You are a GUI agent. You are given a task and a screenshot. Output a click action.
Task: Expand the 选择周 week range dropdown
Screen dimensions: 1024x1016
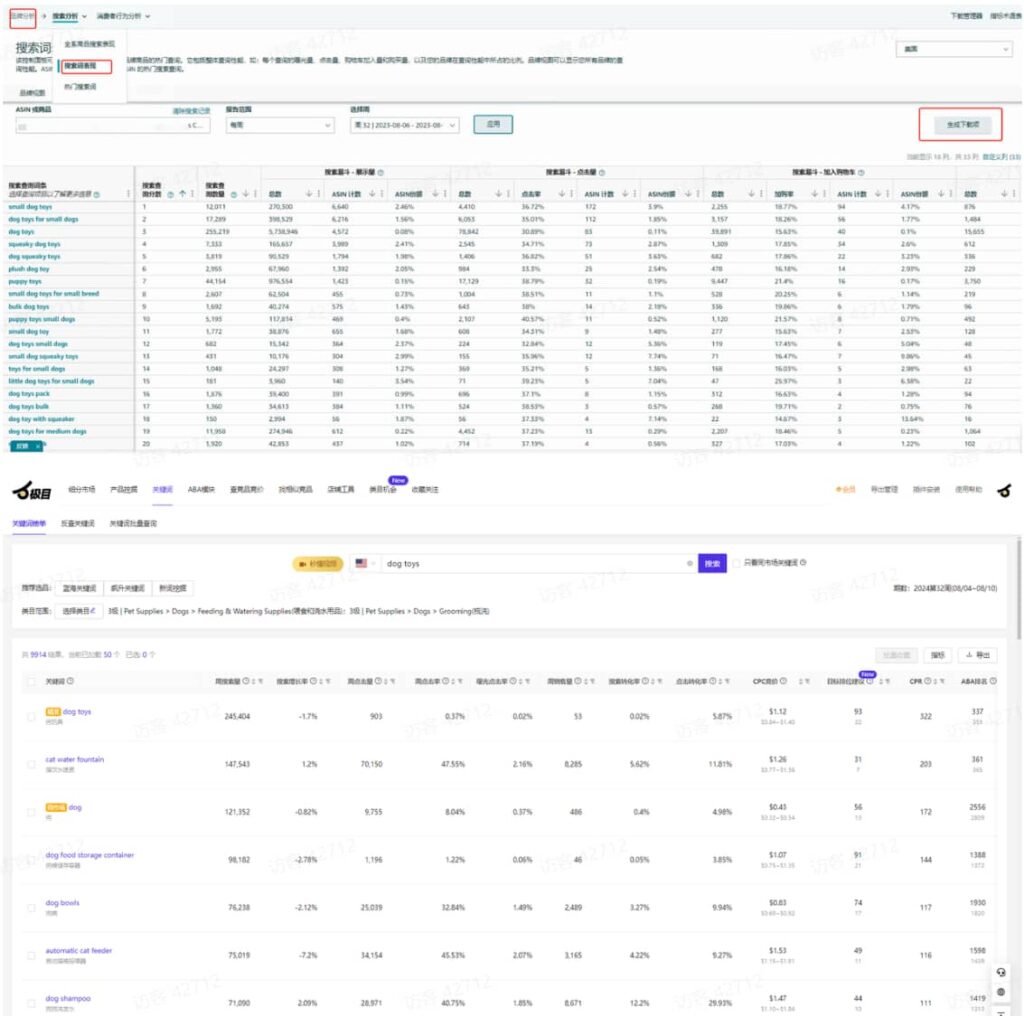point(404,125)
